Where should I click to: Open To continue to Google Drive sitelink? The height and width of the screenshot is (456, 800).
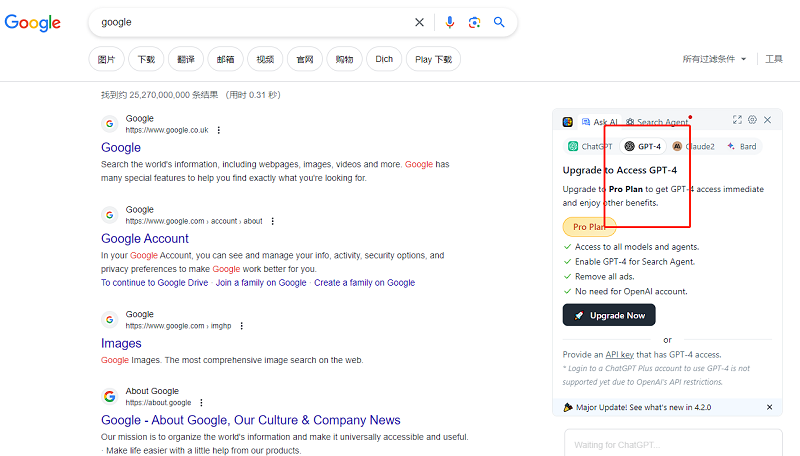[x=155, y=283]
